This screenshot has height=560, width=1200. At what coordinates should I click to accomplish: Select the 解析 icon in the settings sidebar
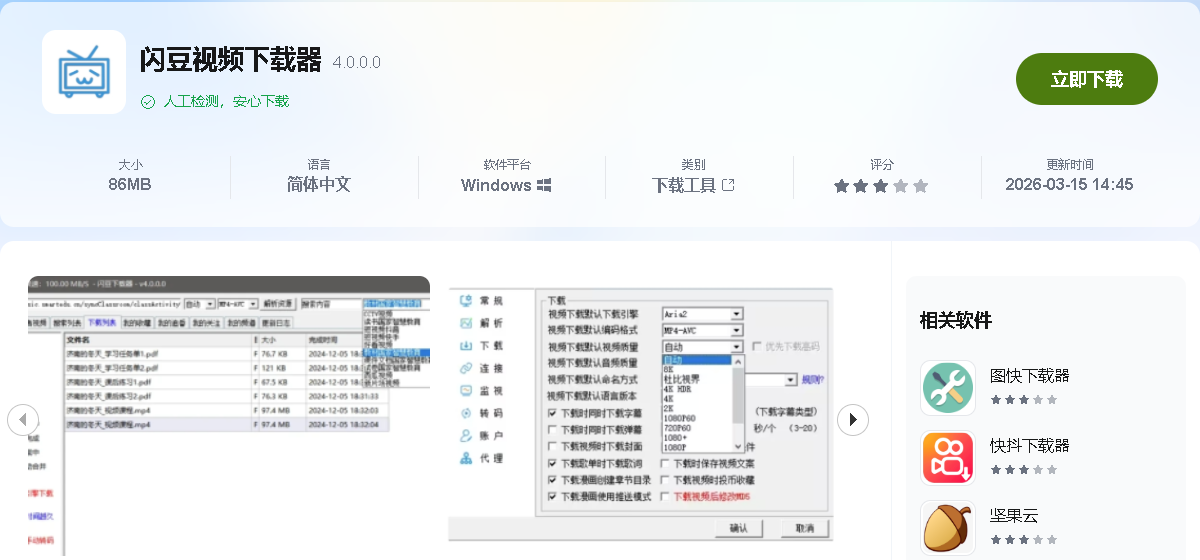pyautogui.click(x=466, y=323)
